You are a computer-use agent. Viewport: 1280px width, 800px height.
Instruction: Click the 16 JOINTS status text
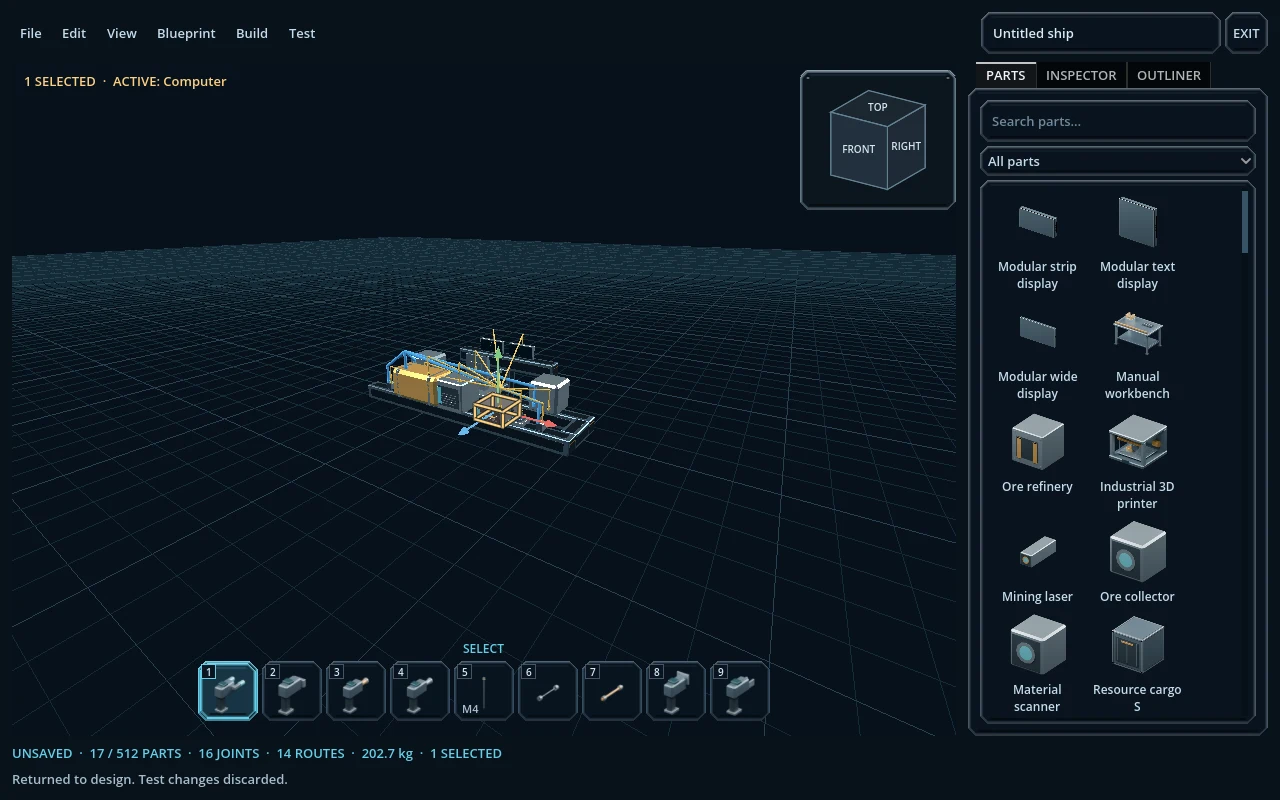pyautogui.click(x=229, y=753)
